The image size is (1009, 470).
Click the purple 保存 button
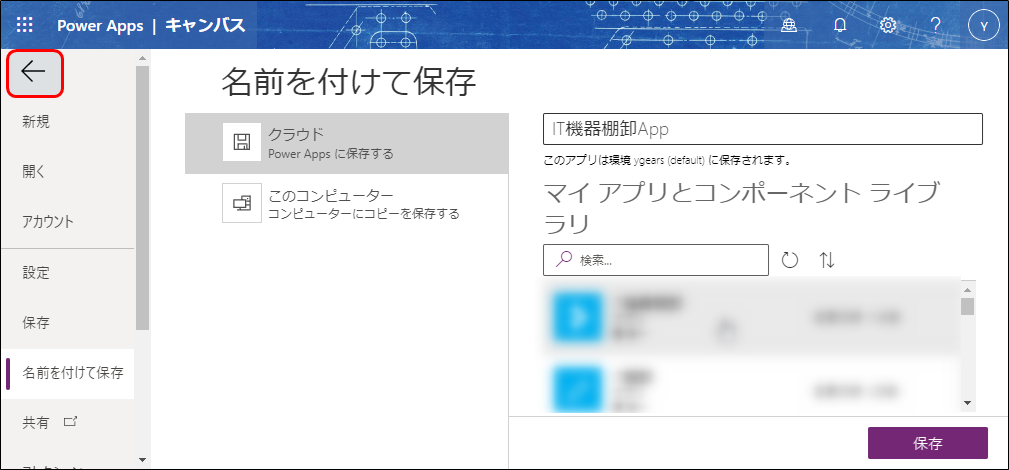tap(927, 443)
